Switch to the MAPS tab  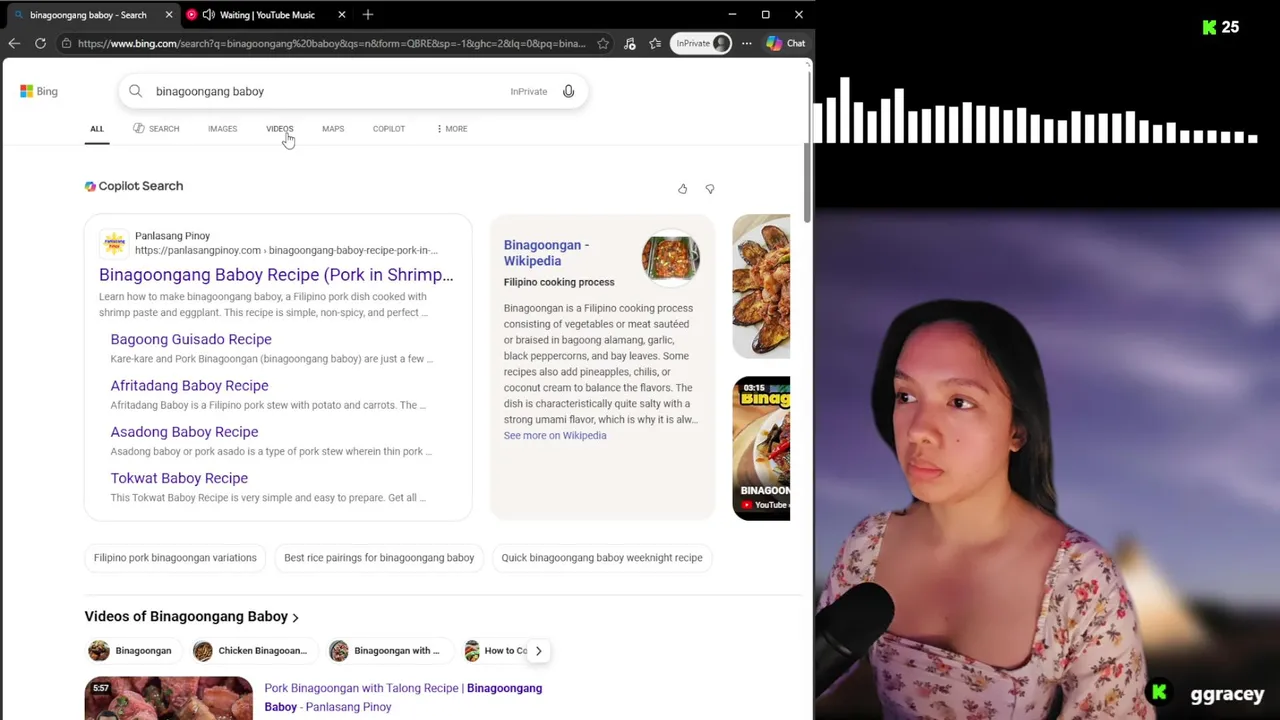pyautogui.click(x=333, y=129)
